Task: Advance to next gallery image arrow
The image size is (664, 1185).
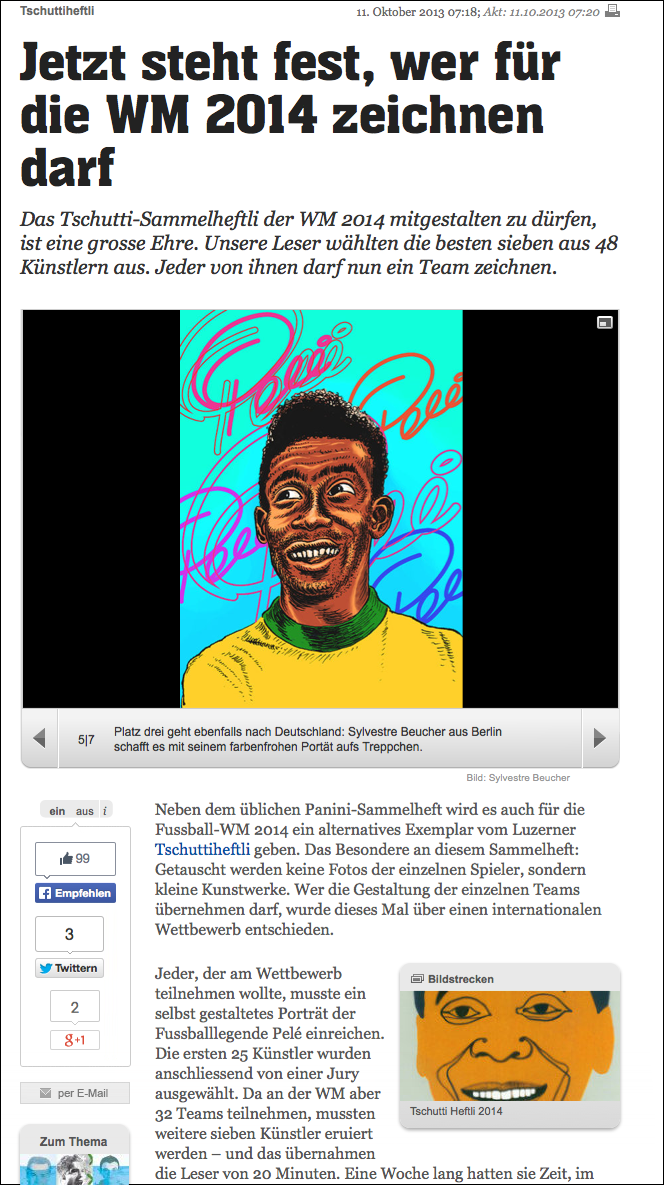Action: [600, 738]
